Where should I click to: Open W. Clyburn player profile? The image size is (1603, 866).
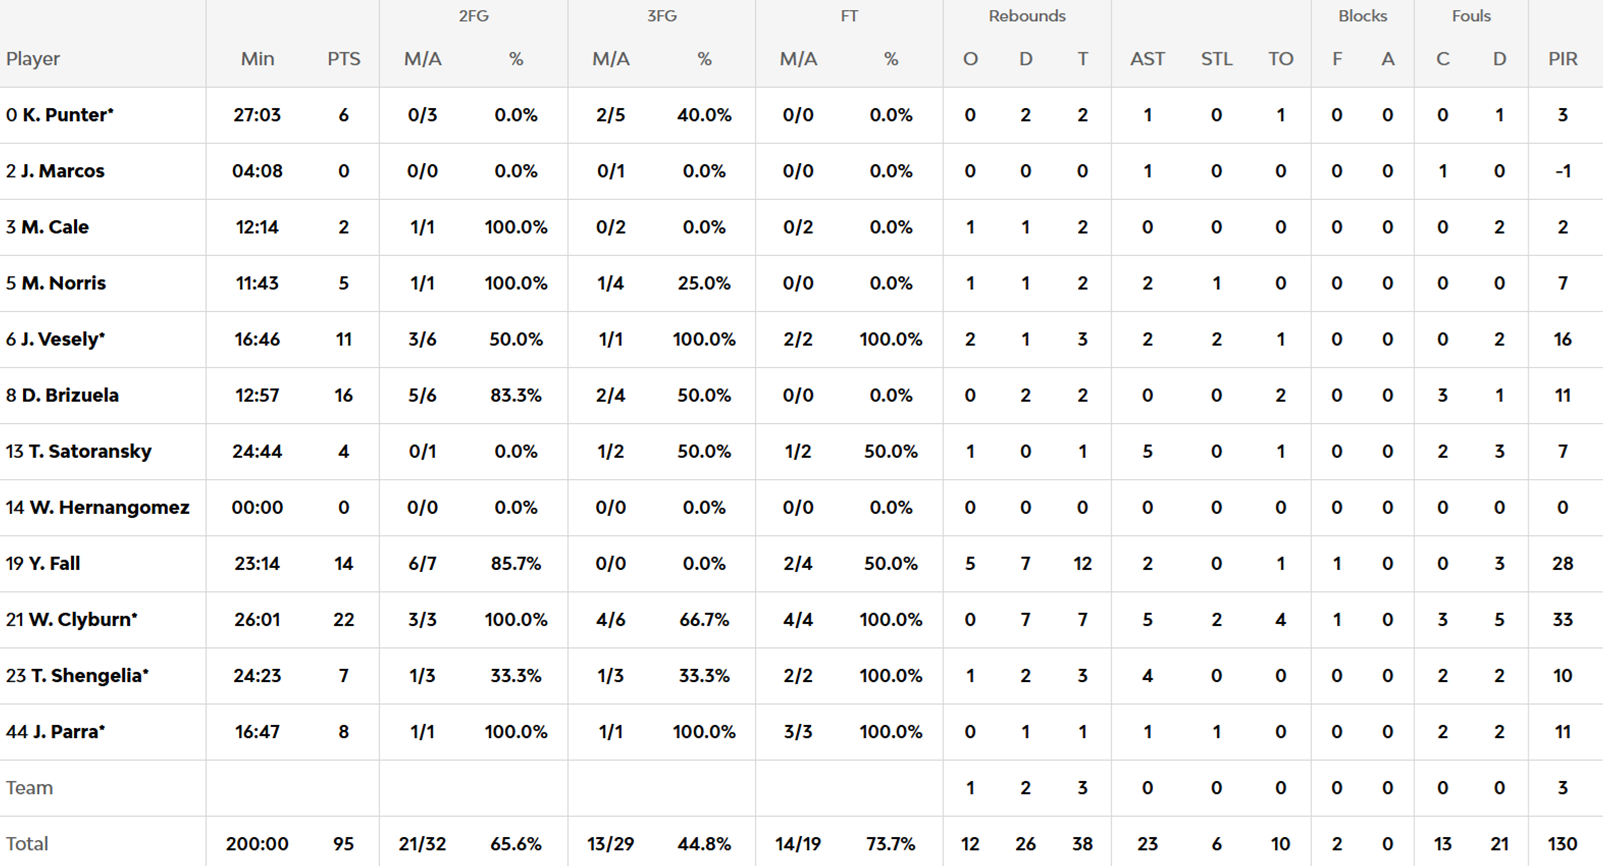(x=82, y=619)
